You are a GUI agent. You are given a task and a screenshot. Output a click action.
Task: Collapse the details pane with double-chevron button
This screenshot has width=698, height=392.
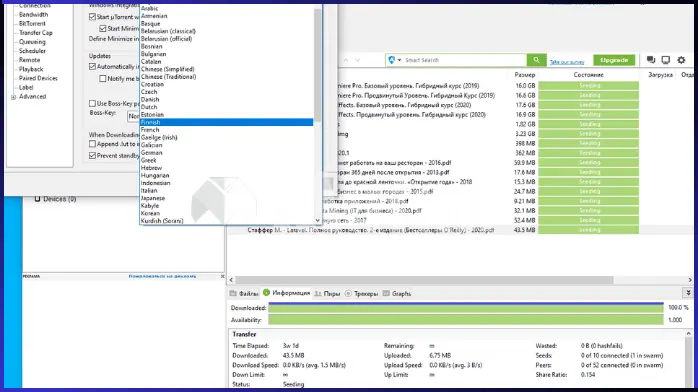[x=688, y=292]
